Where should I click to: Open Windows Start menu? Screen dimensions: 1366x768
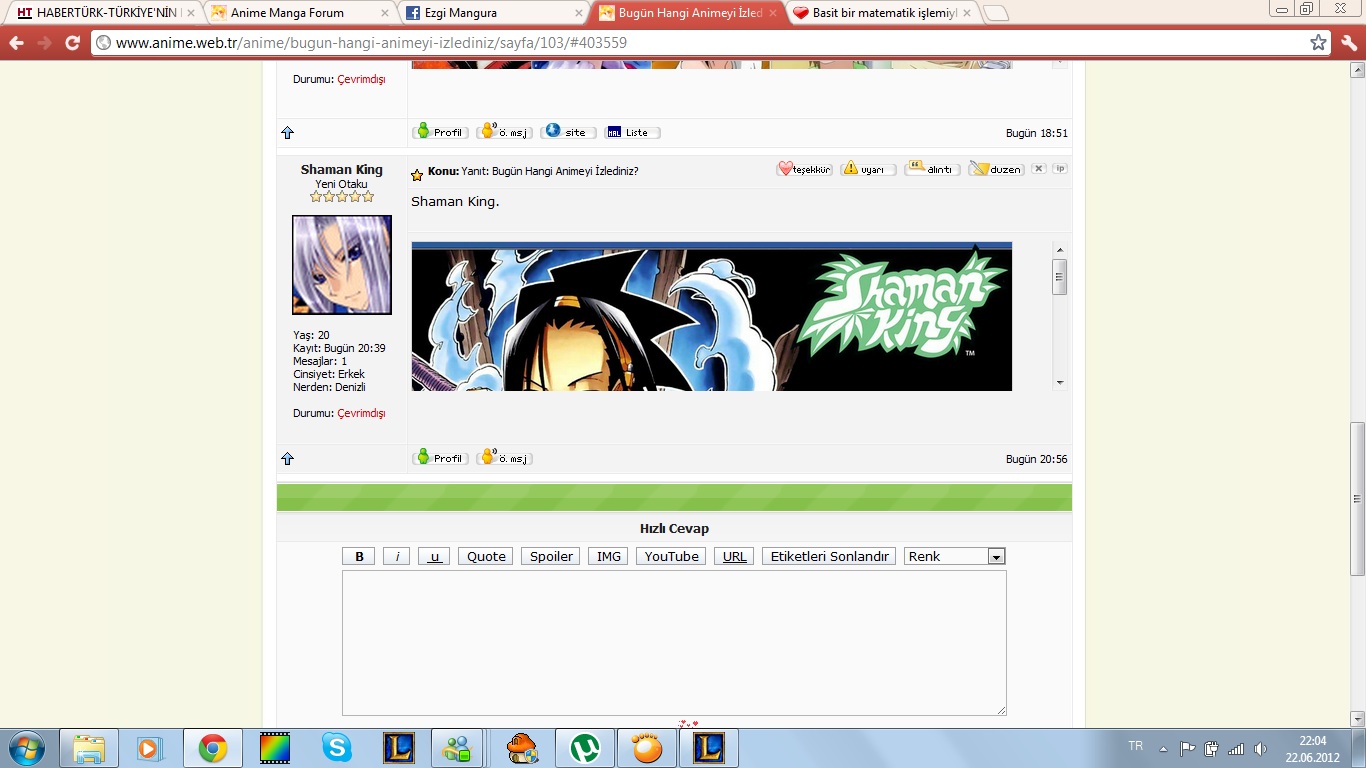[x=25, y=747]
